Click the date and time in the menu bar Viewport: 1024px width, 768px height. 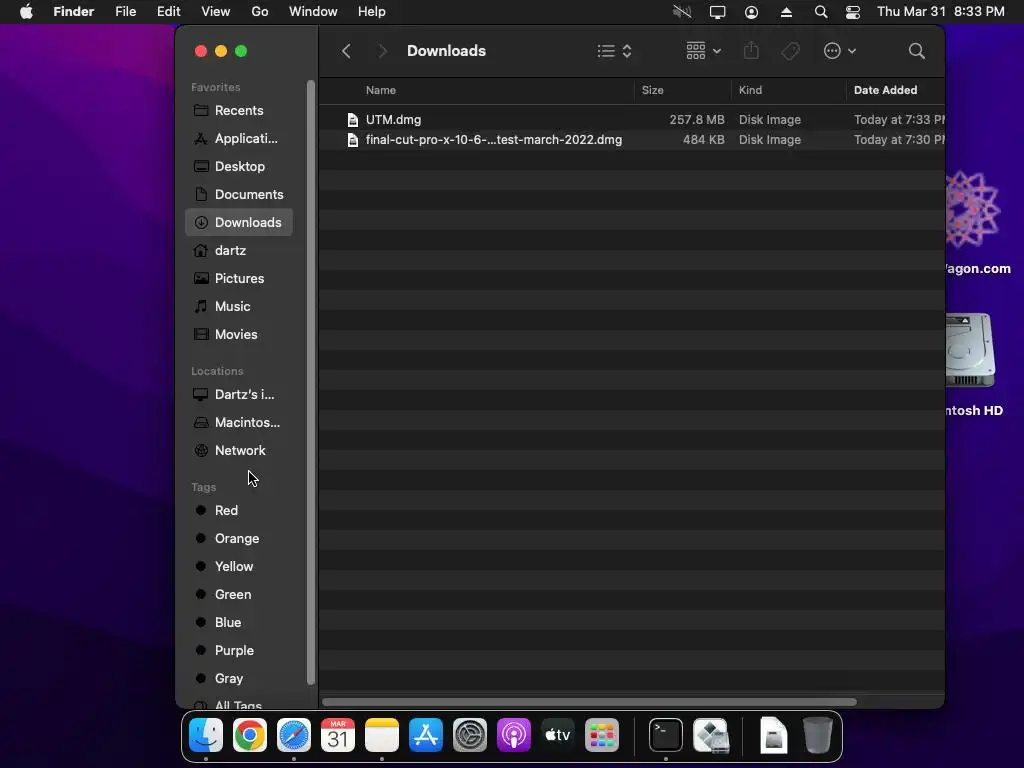[940, 12]
